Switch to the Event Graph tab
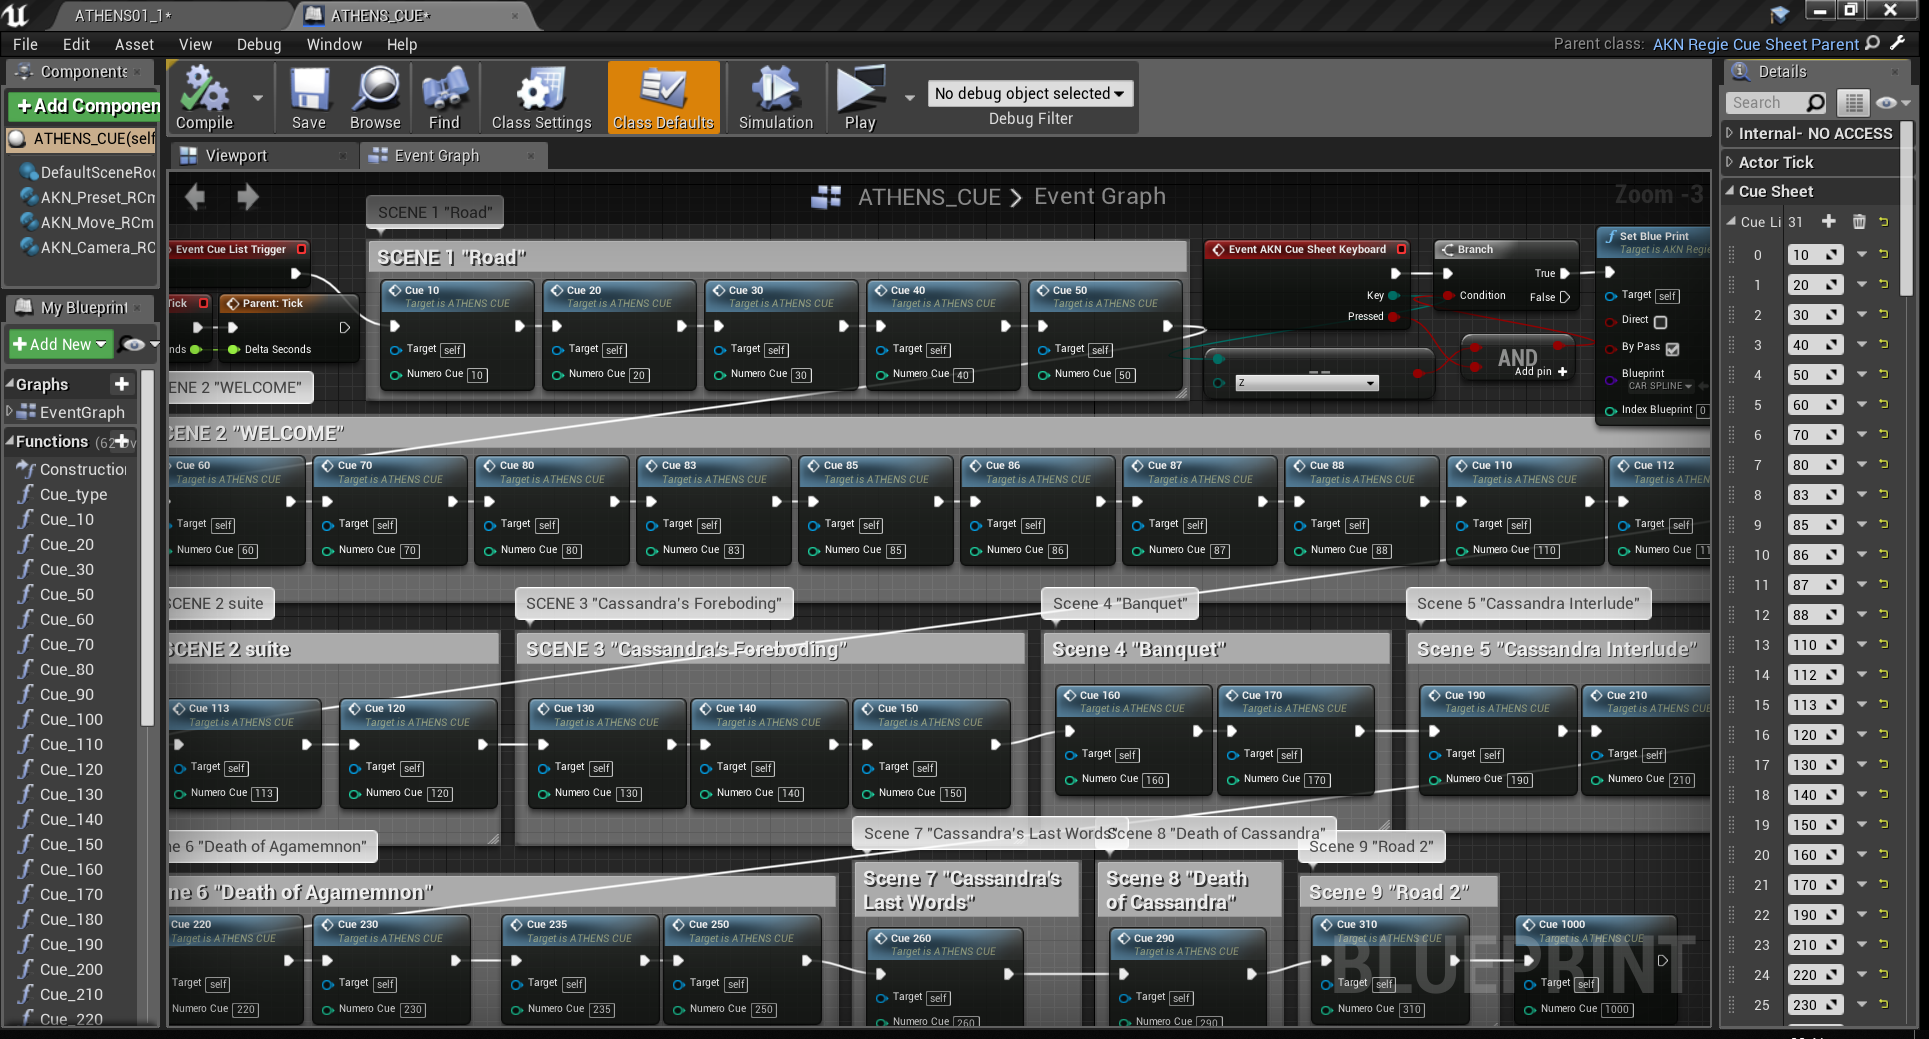Screen dimensions: 1929x1039 point(451,155)
